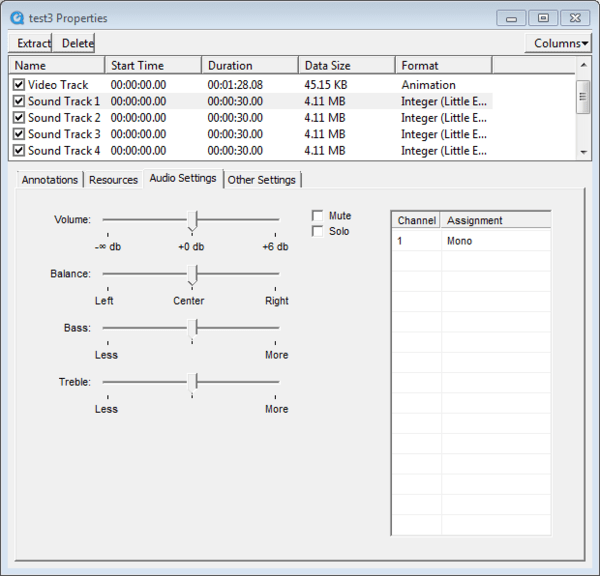This screenshot has width=600, height=576.
Task: Select the Sound Track 2 row name
Action: [x=64, y=117]
